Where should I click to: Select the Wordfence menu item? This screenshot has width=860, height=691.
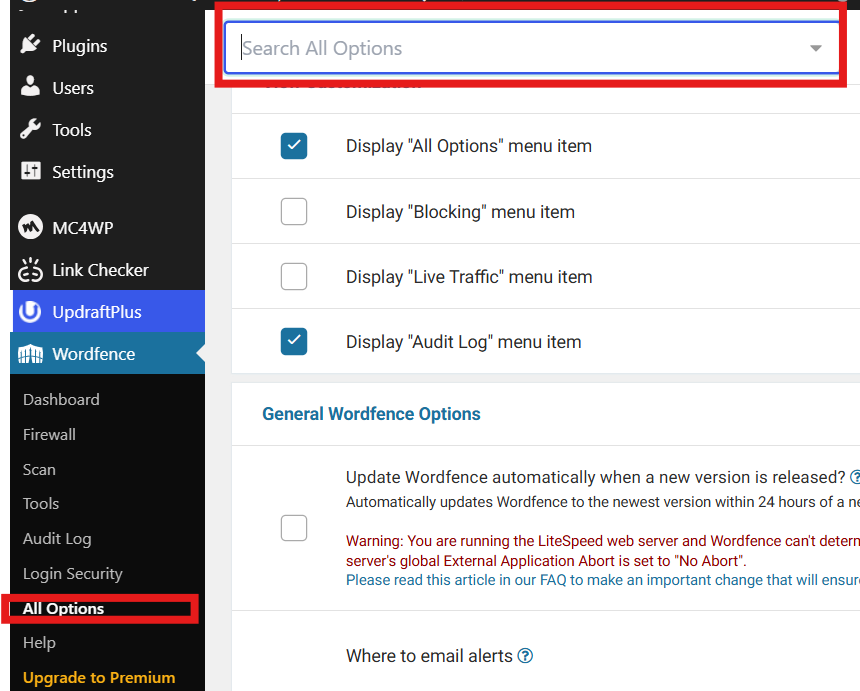[x=108, y=354]
